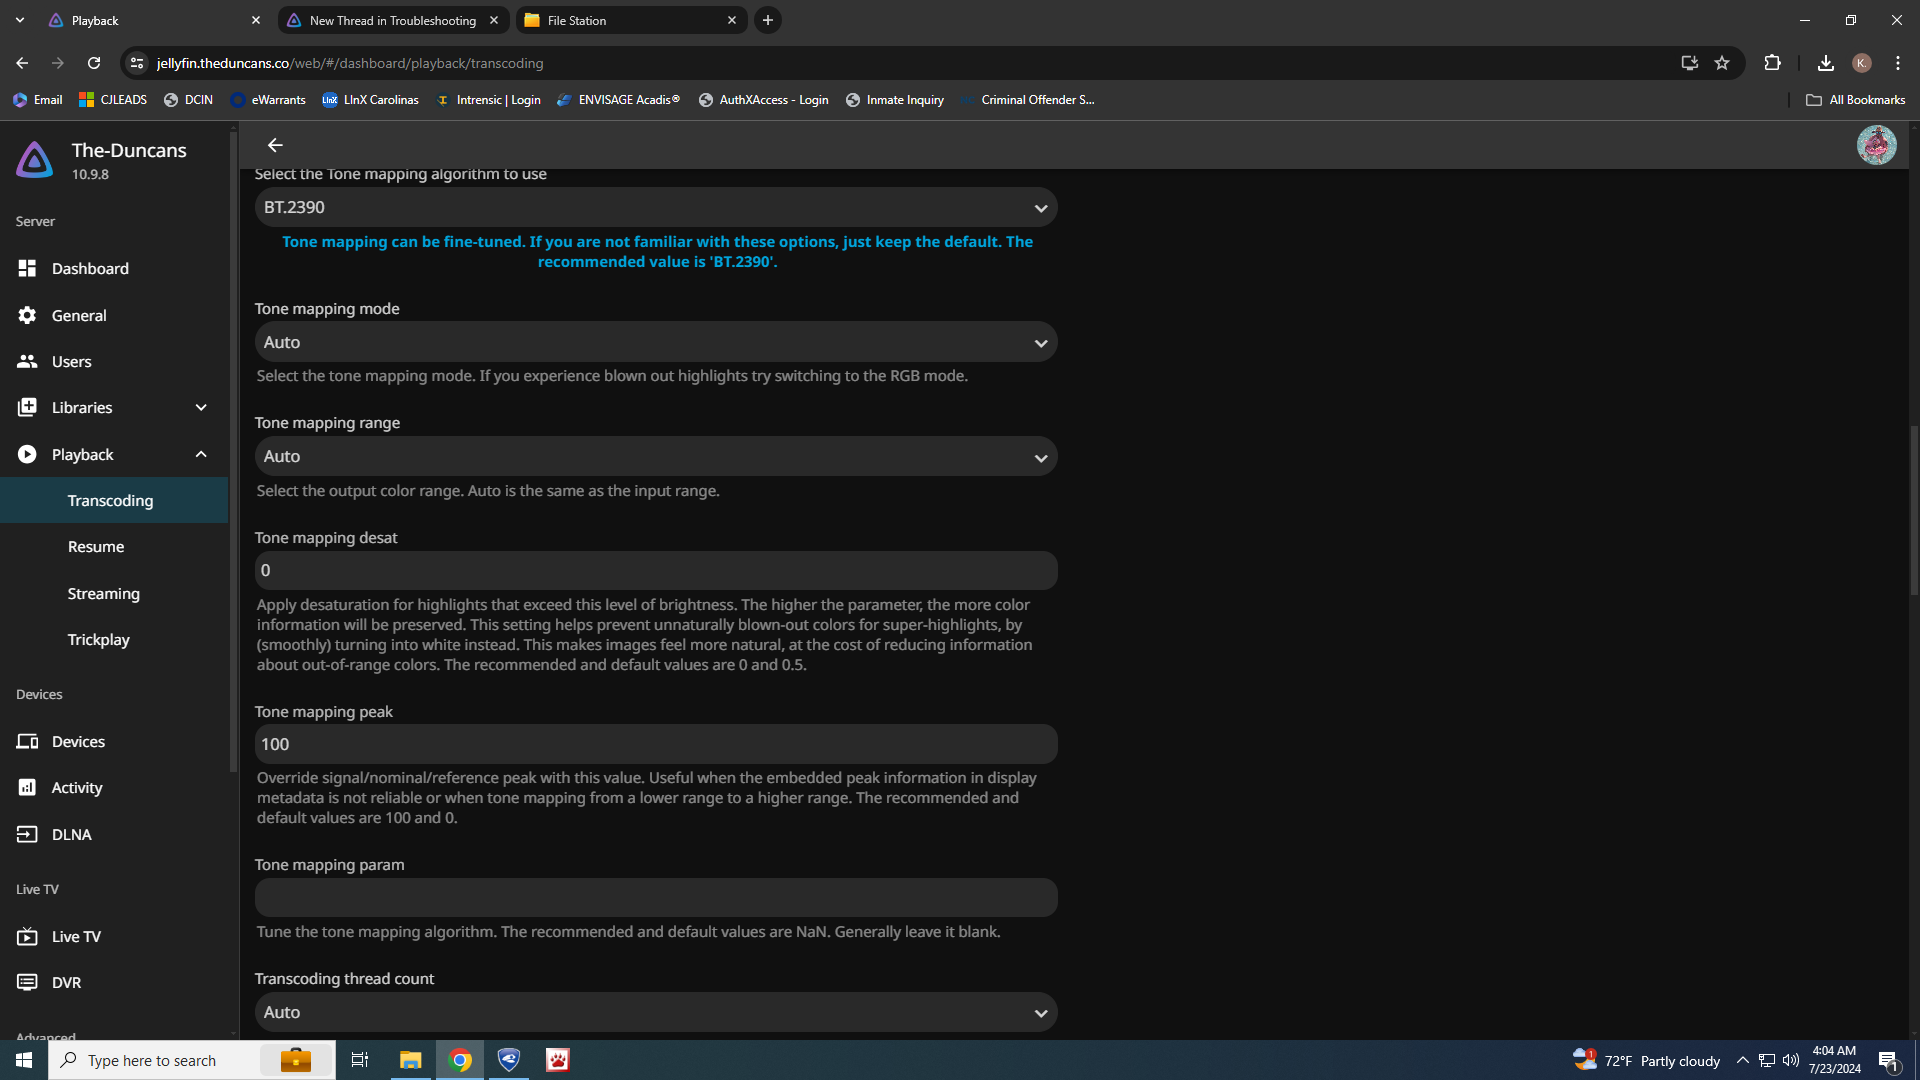Open General settings gear icon
Image resolution: width=1920 pixels, height=1080 pixels.
27,315
